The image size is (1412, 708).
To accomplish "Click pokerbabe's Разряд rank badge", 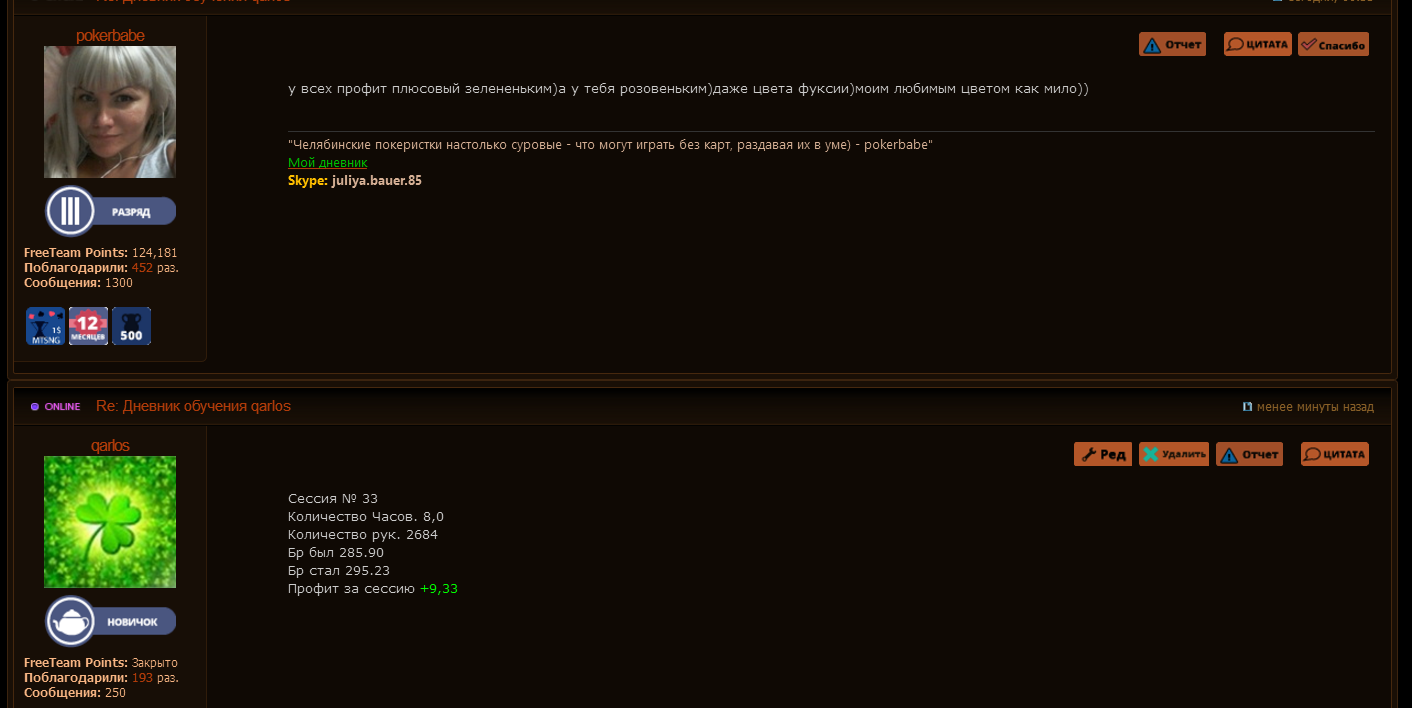I will click(110, 211).
